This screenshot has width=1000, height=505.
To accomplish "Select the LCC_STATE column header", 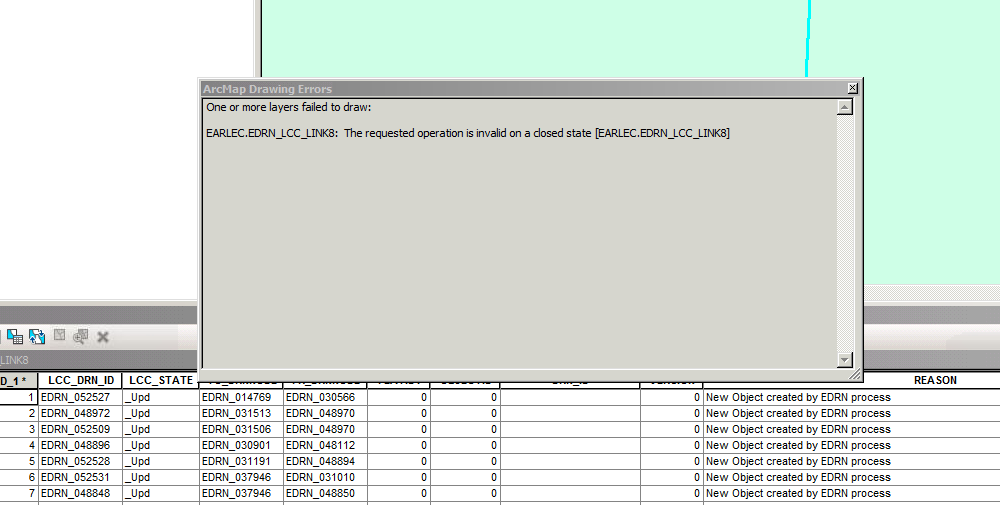I will (x=161, y=381).
